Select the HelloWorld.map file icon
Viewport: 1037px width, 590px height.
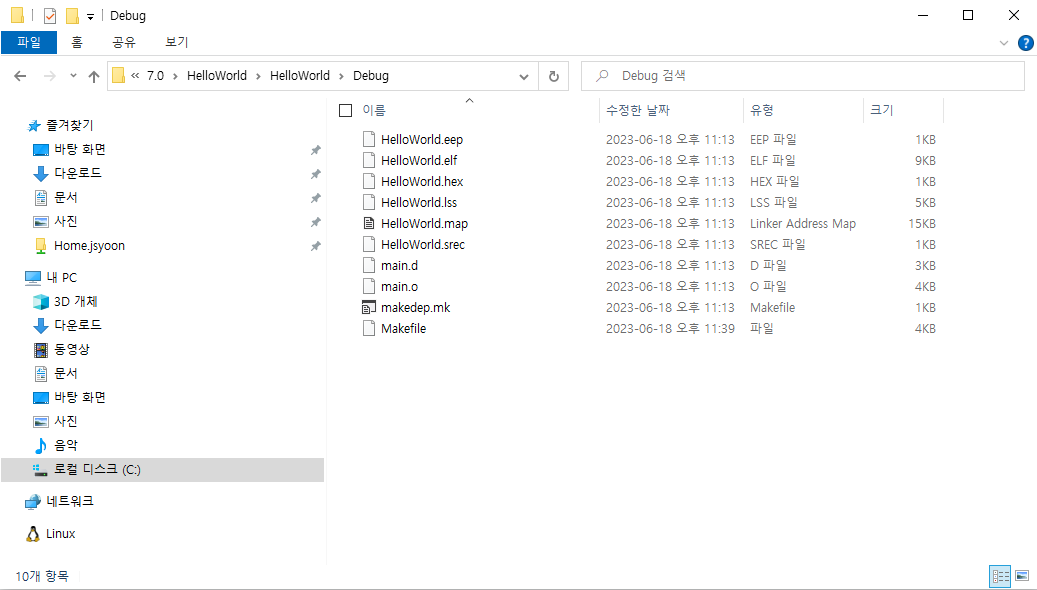click(x=369, y=224)
